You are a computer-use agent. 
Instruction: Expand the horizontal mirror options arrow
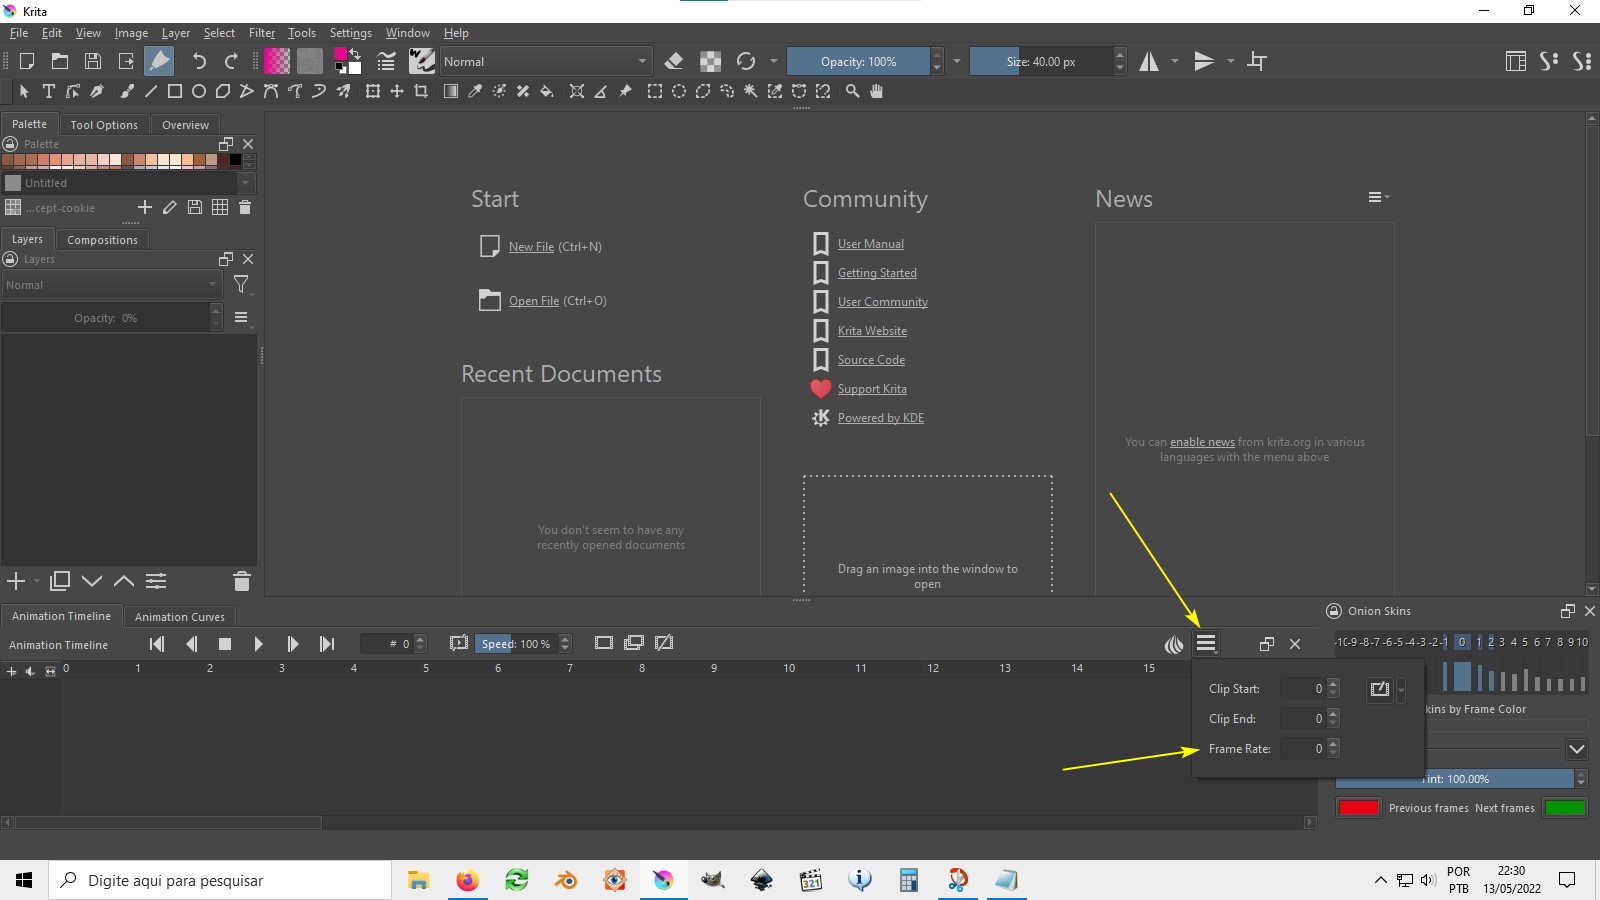coord(1175,61)
